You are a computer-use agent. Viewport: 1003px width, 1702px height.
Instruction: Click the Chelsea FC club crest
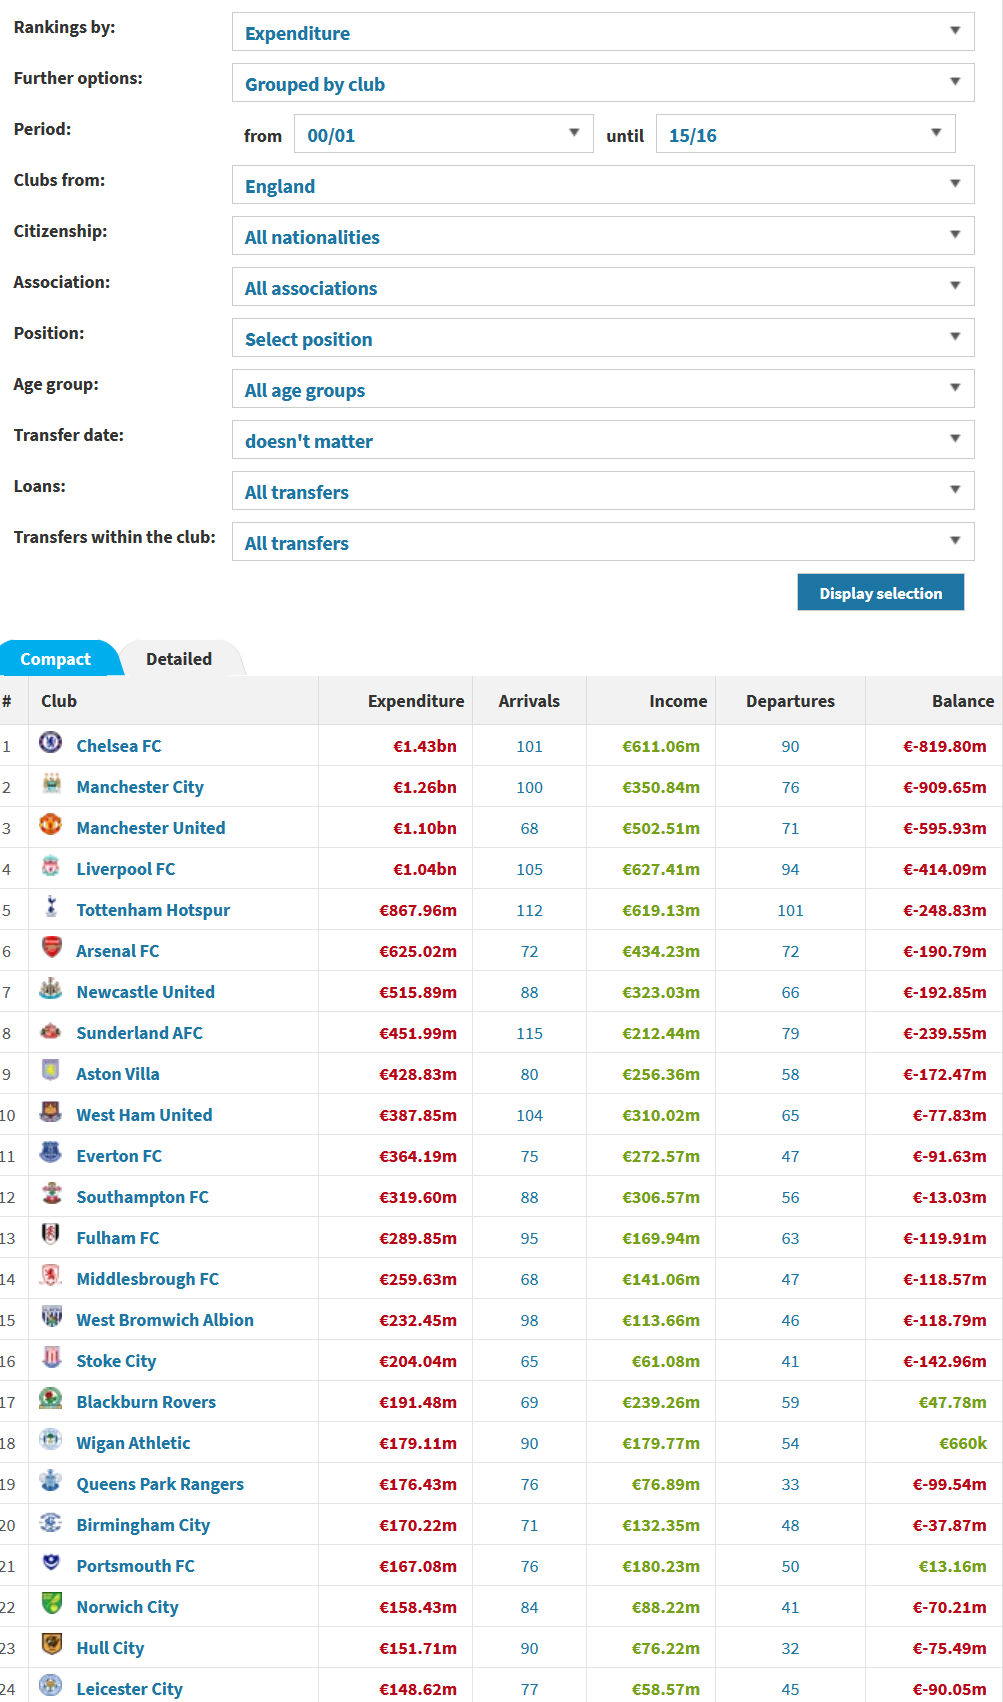pos(51,743)
